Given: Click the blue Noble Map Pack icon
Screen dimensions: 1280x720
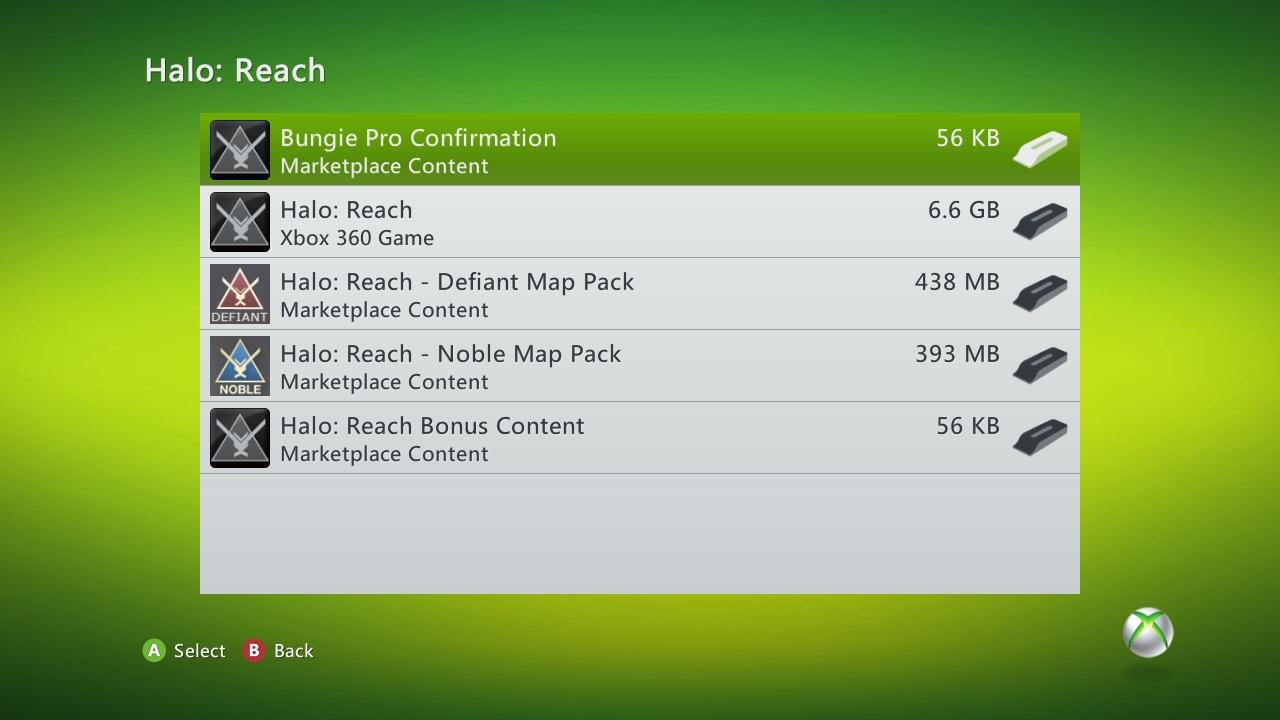Looking at the screenshot, I should [x=240, y=366].
